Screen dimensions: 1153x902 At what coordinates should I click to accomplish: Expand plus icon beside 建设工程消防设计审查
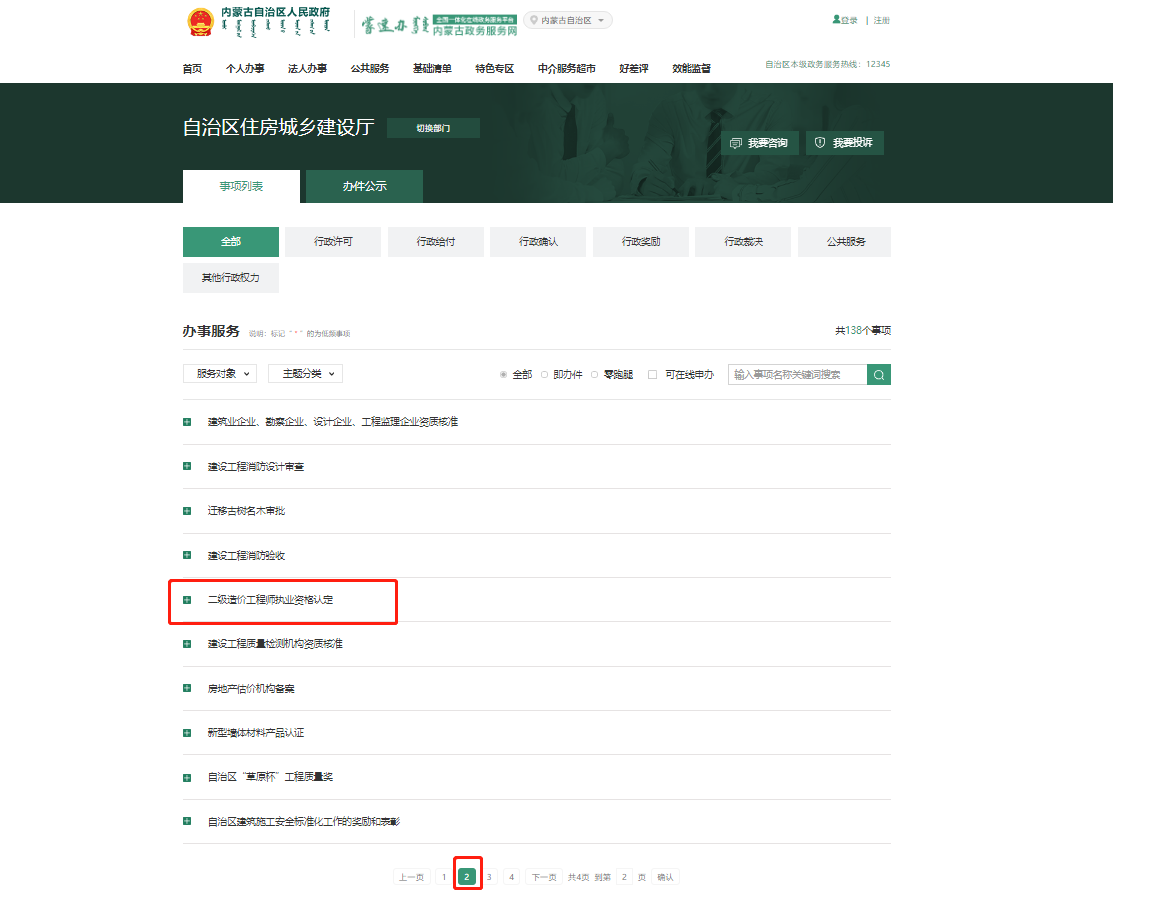[x=187, y=466]
